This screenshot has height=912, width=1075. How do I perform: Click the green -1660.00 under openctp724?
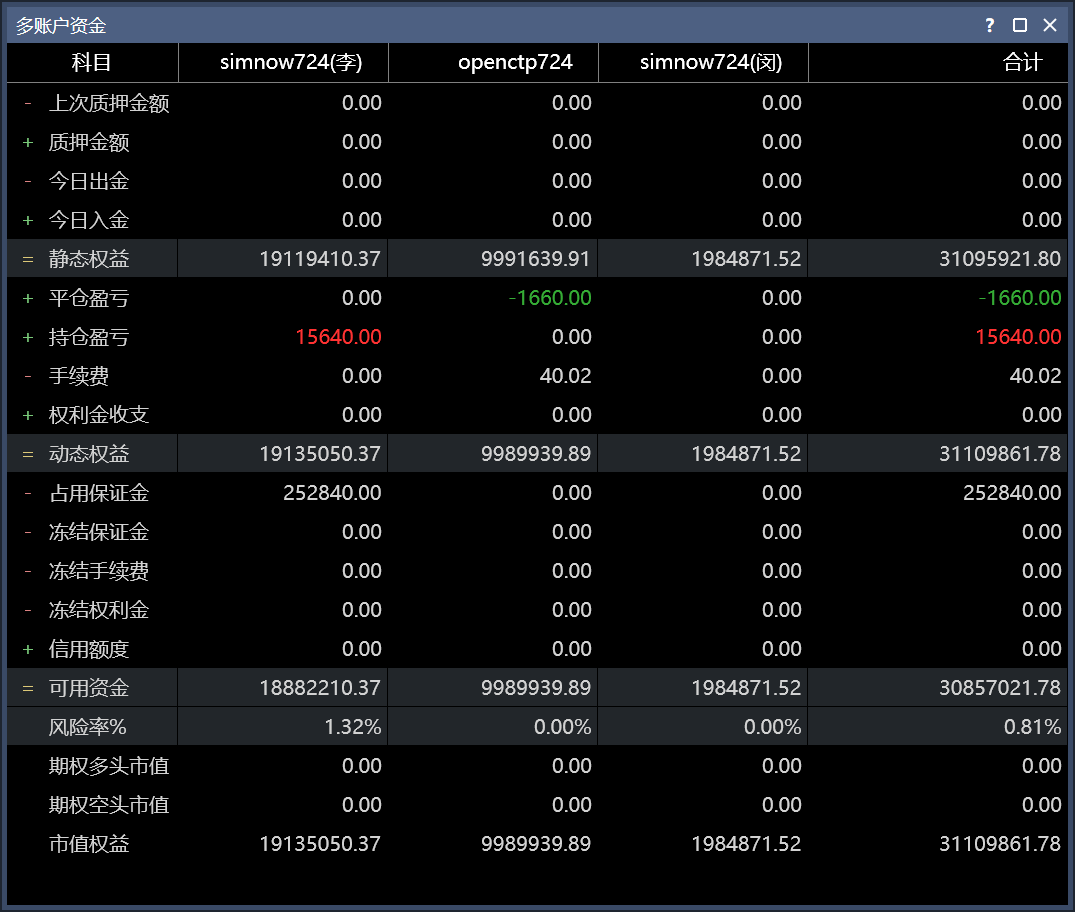tap(550, 298)
